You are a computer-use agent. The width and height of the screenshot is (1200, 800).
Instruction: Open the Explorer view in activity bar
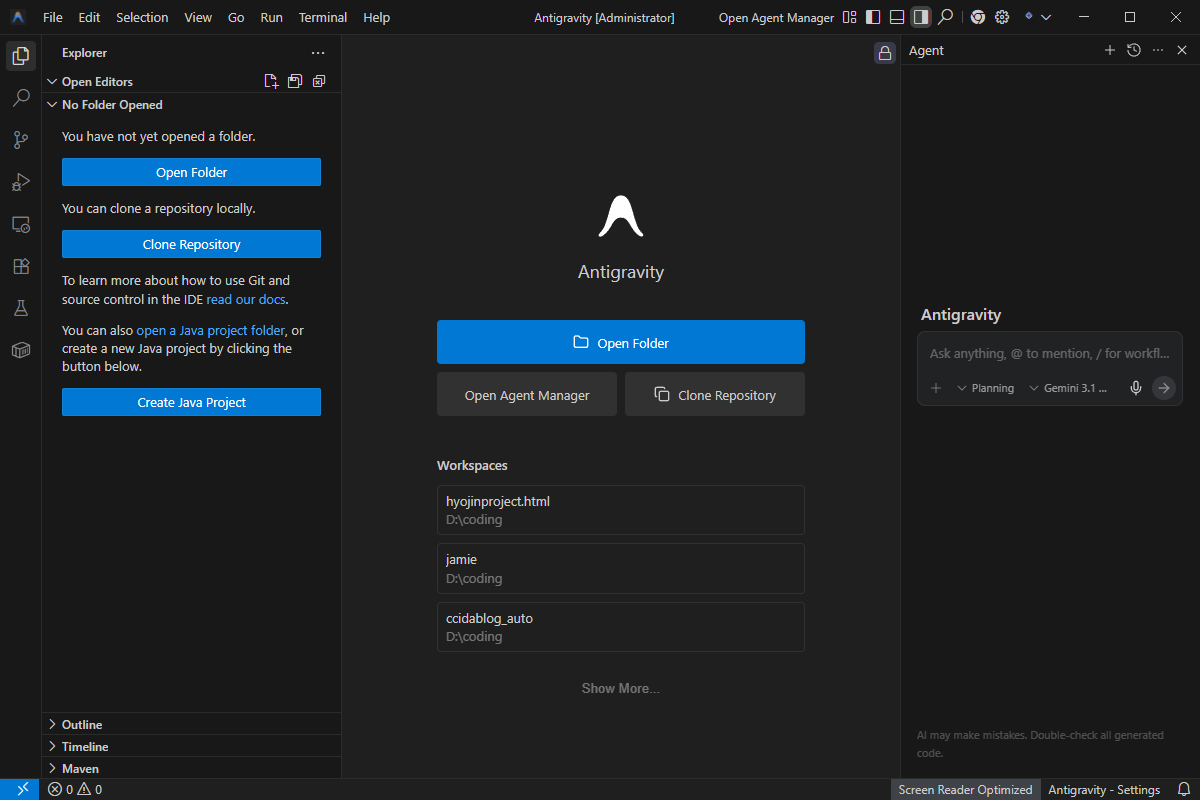[20, 56]
